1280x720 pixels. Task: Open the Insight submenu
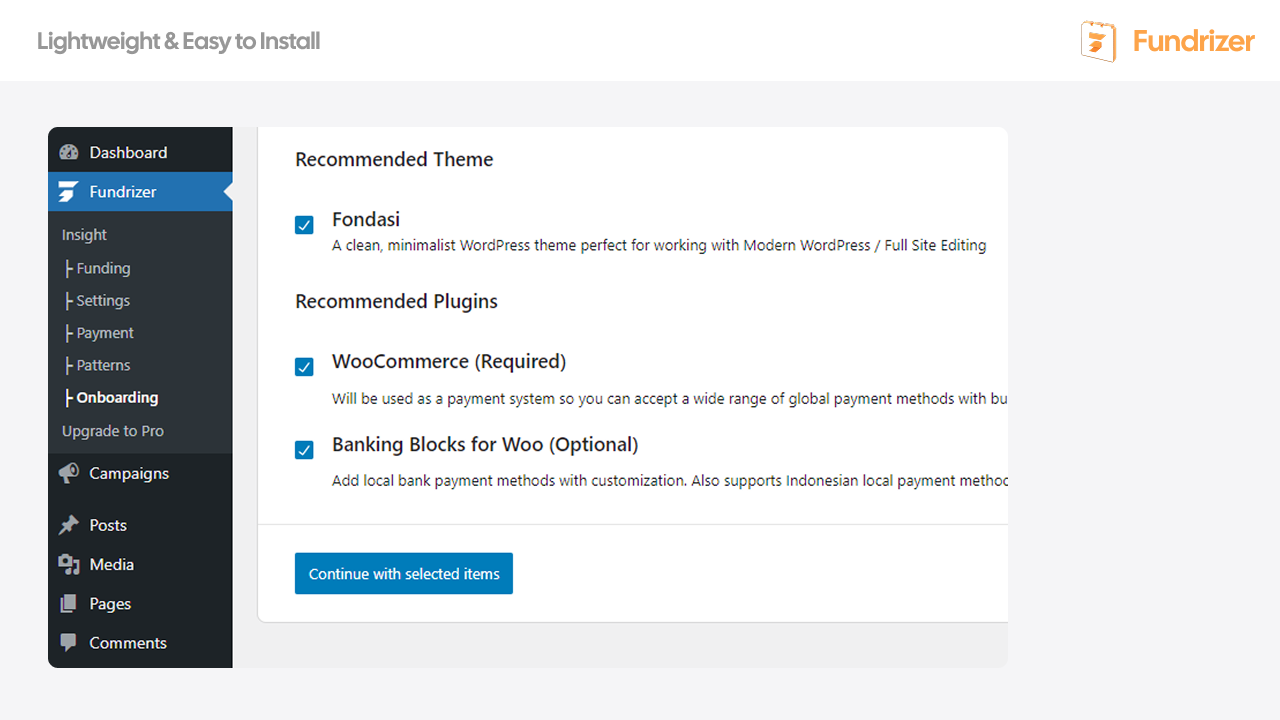click(84, 235)
